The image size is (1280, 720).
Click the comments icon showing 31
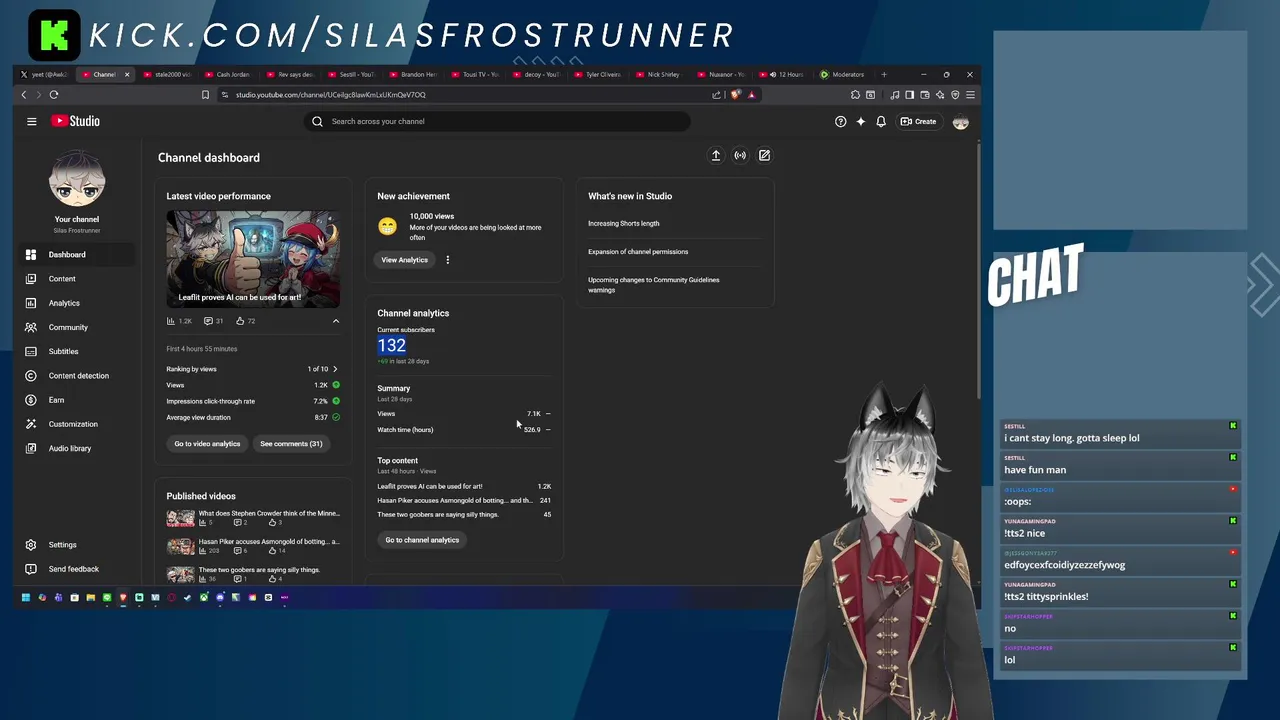(207, 321)
